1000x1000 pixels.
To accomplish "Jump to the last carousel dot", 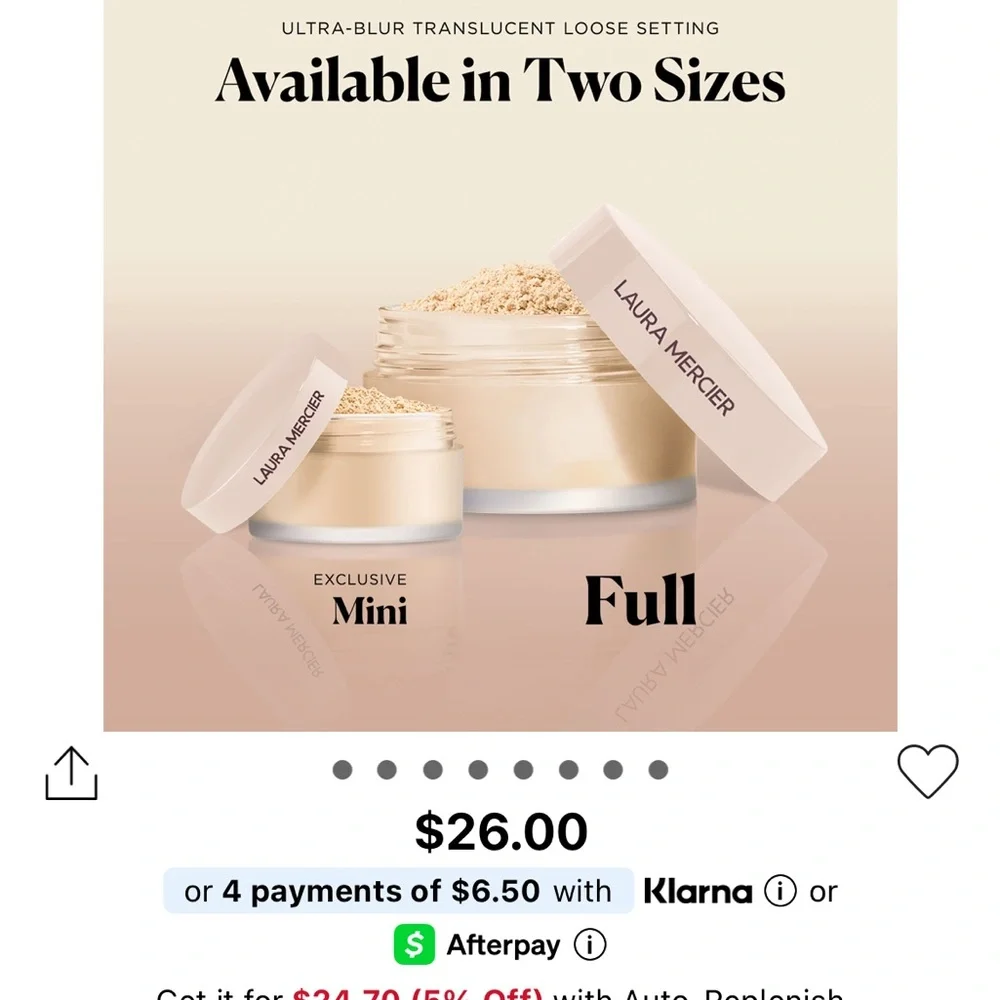I will click(658, 769).
